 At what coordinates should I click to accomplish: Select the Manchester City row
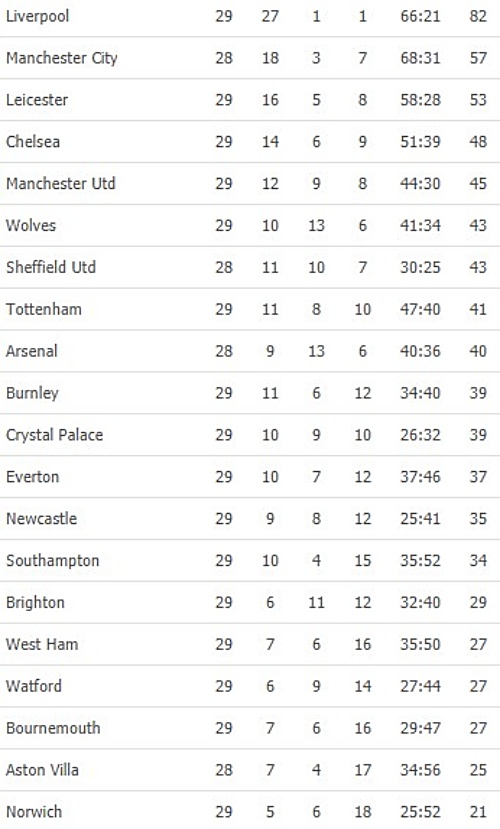250,58
